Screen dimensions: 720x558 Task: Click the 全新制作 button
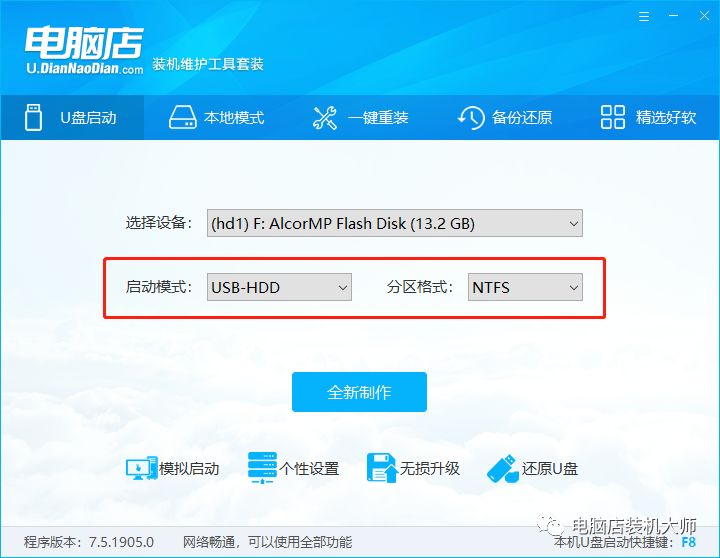click(359, 392)
